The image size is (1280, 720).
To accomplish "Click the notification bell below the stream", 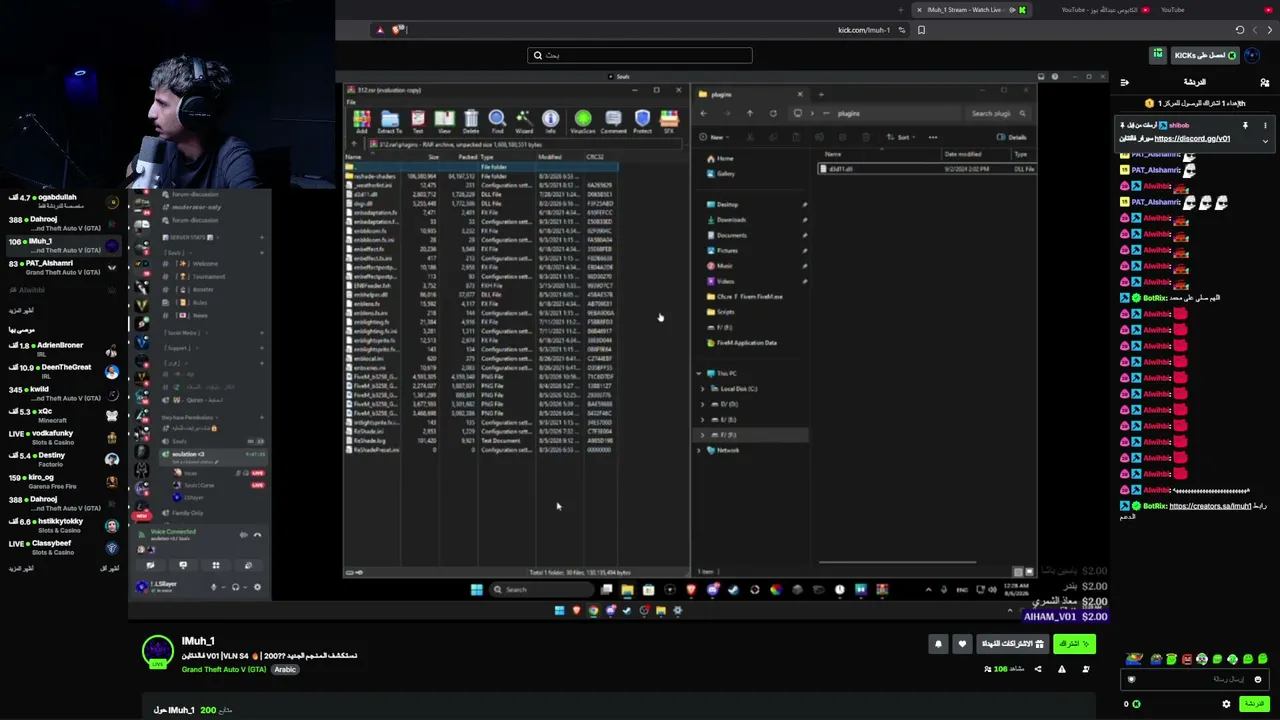I will click(x=938, y=644).
